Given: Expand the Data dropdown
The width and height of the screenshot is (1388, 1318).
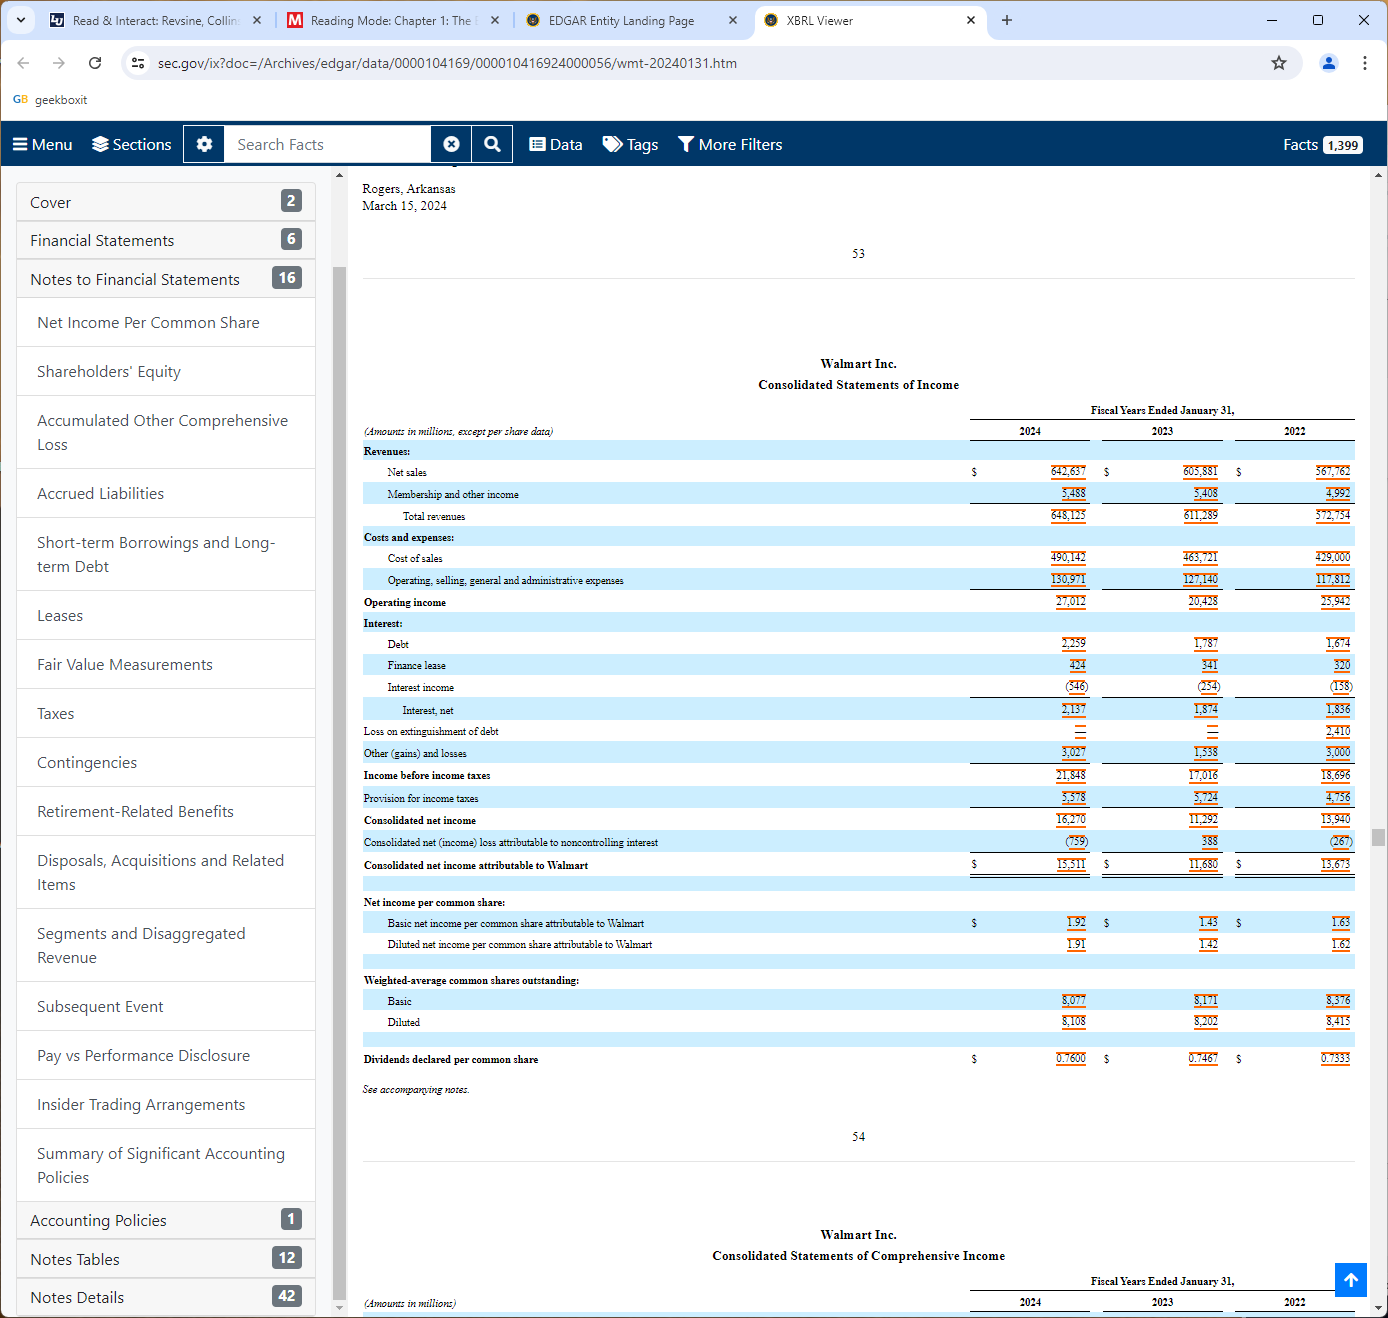Looking at the screenshot, I should tap(556, 144).
